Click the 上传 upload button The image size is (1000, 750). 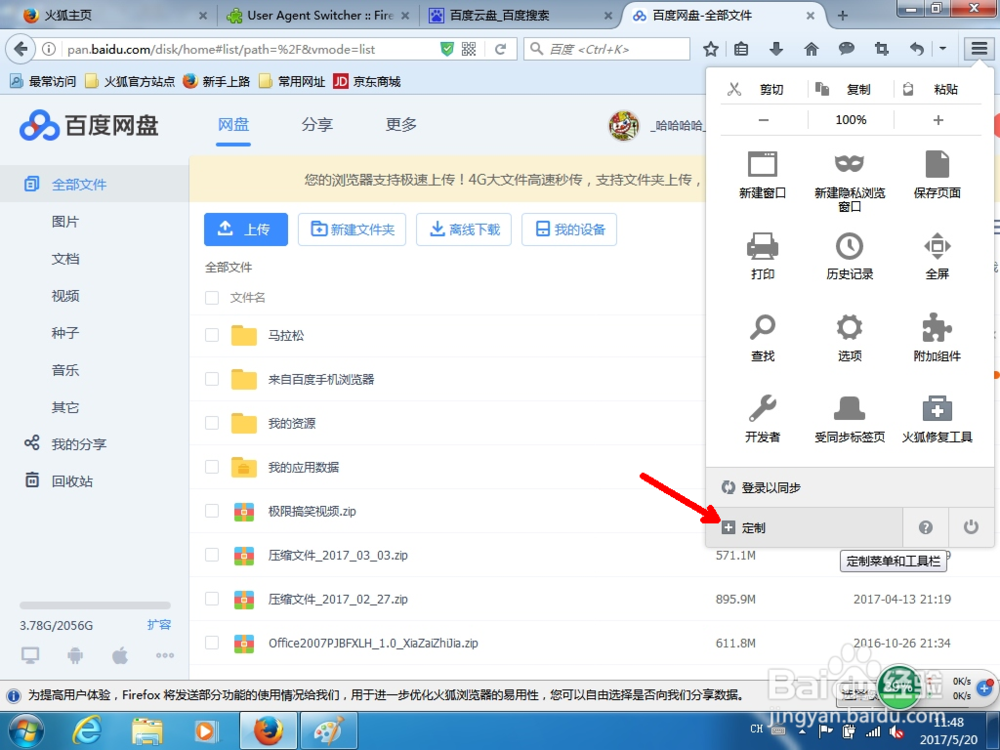point(245,229)
